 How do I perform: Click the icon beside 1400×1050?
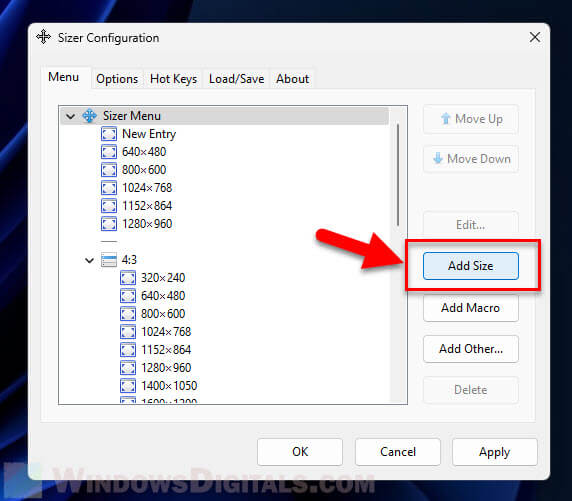[128, 386]
